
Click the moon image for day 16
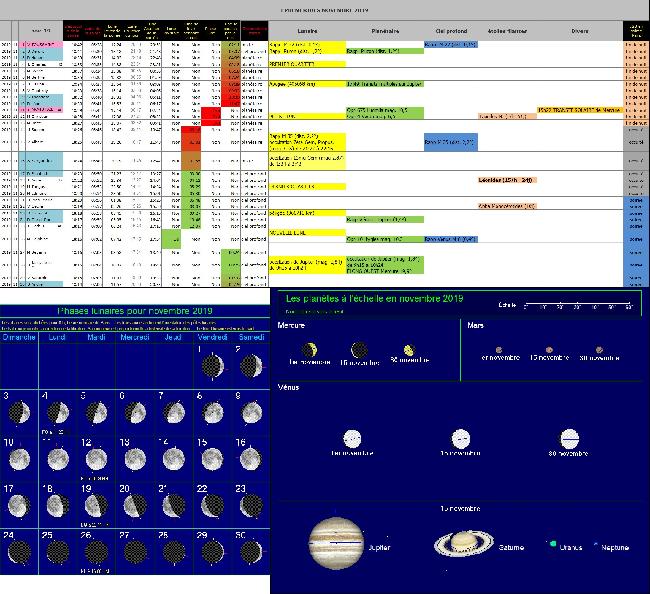[251, 459]
